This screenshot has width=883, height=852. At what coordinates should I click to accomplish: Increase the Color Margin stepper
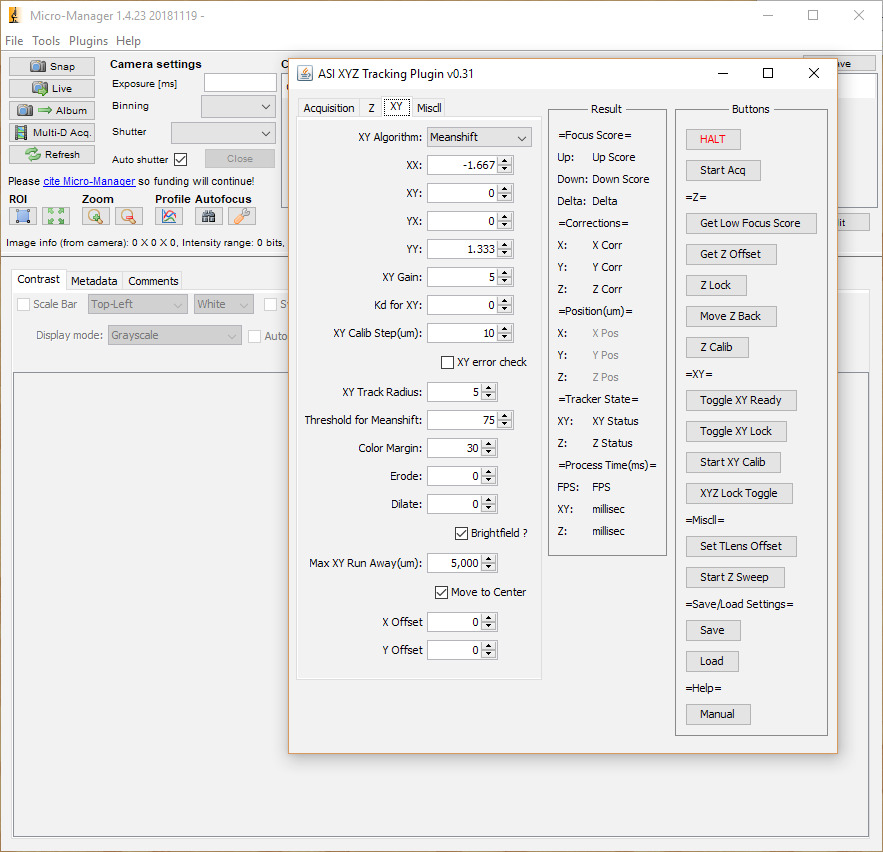click(x=489, y=444)
